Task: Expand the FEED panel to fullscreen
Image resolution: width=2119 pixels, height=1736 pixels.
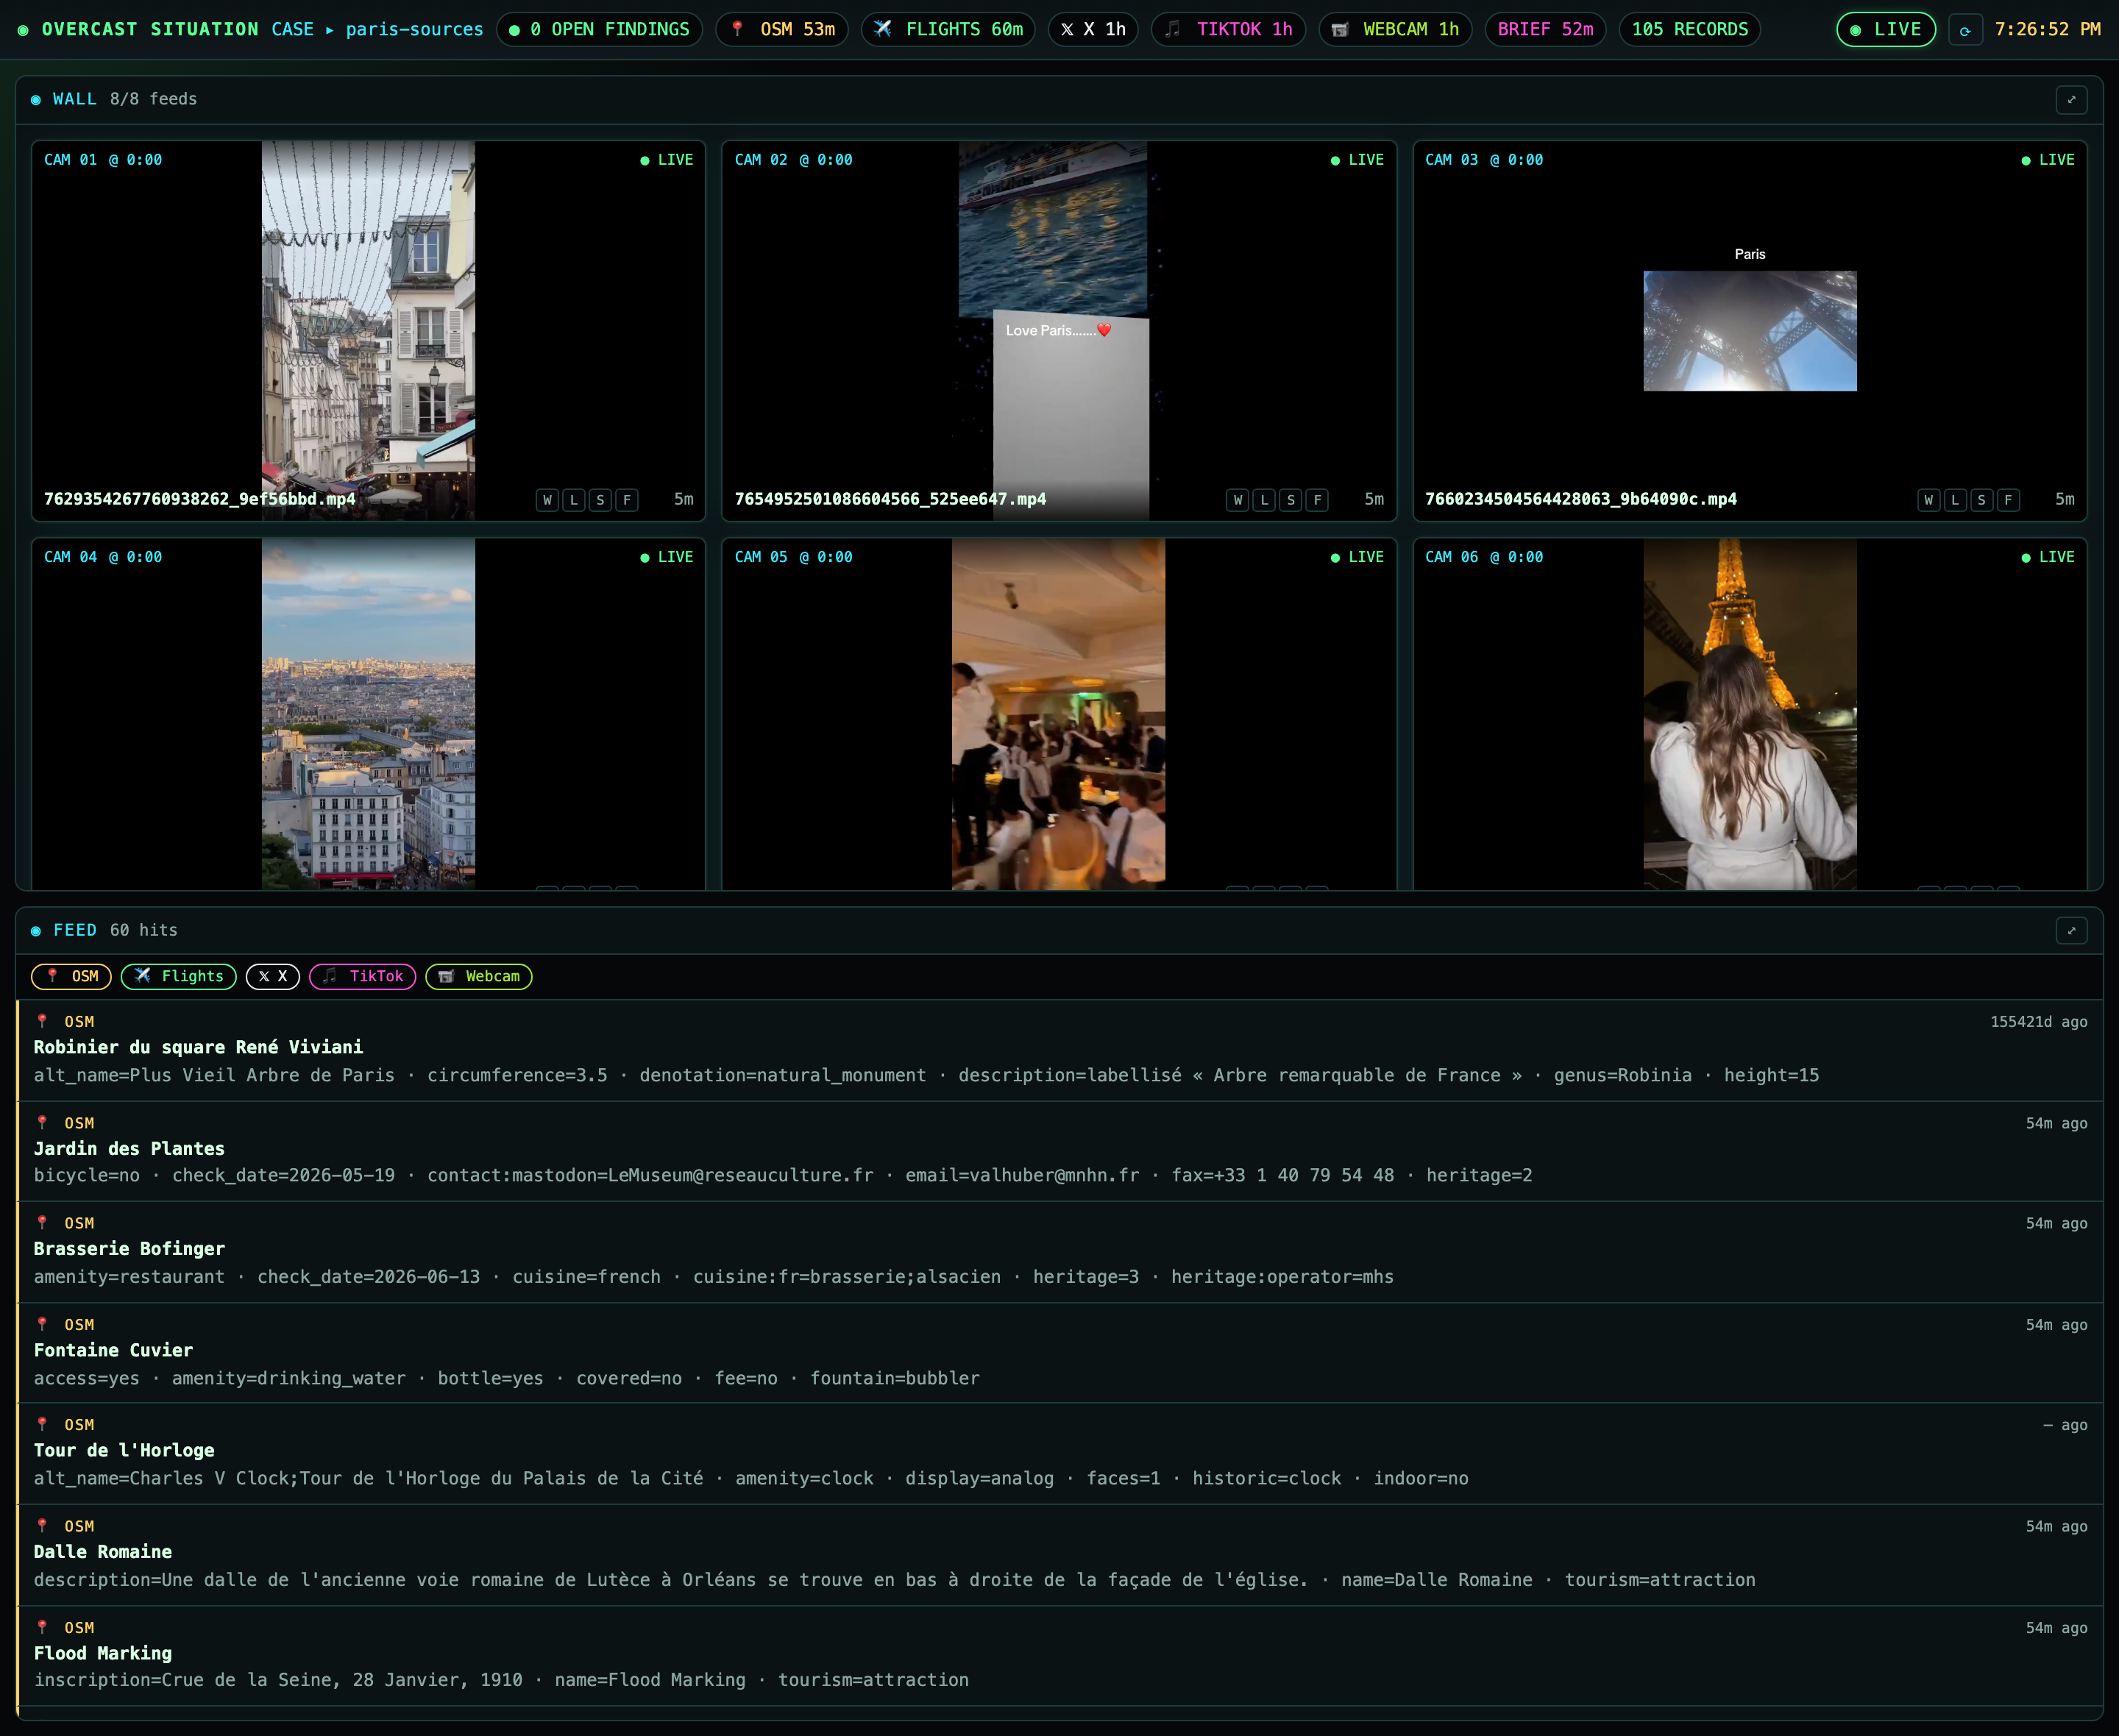Action: 2071,931
